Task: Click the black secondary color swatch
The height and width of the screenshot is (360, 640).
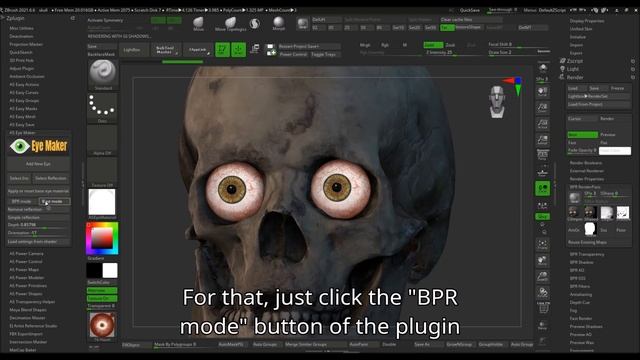Action: 94,270
